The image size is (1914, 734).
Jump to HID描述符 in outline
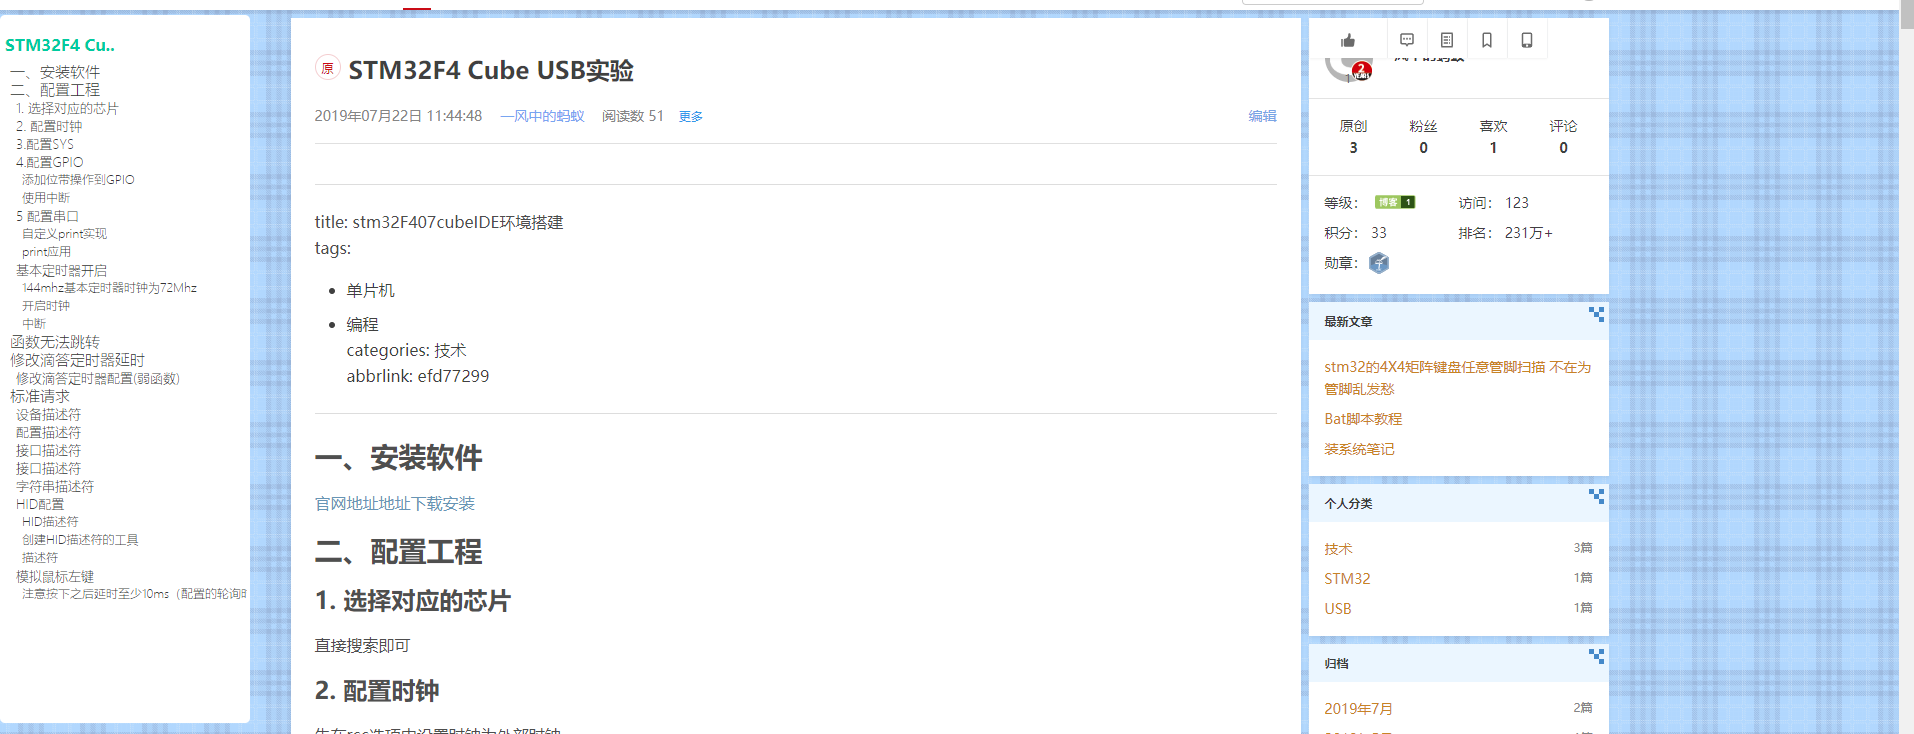[50, 522]
